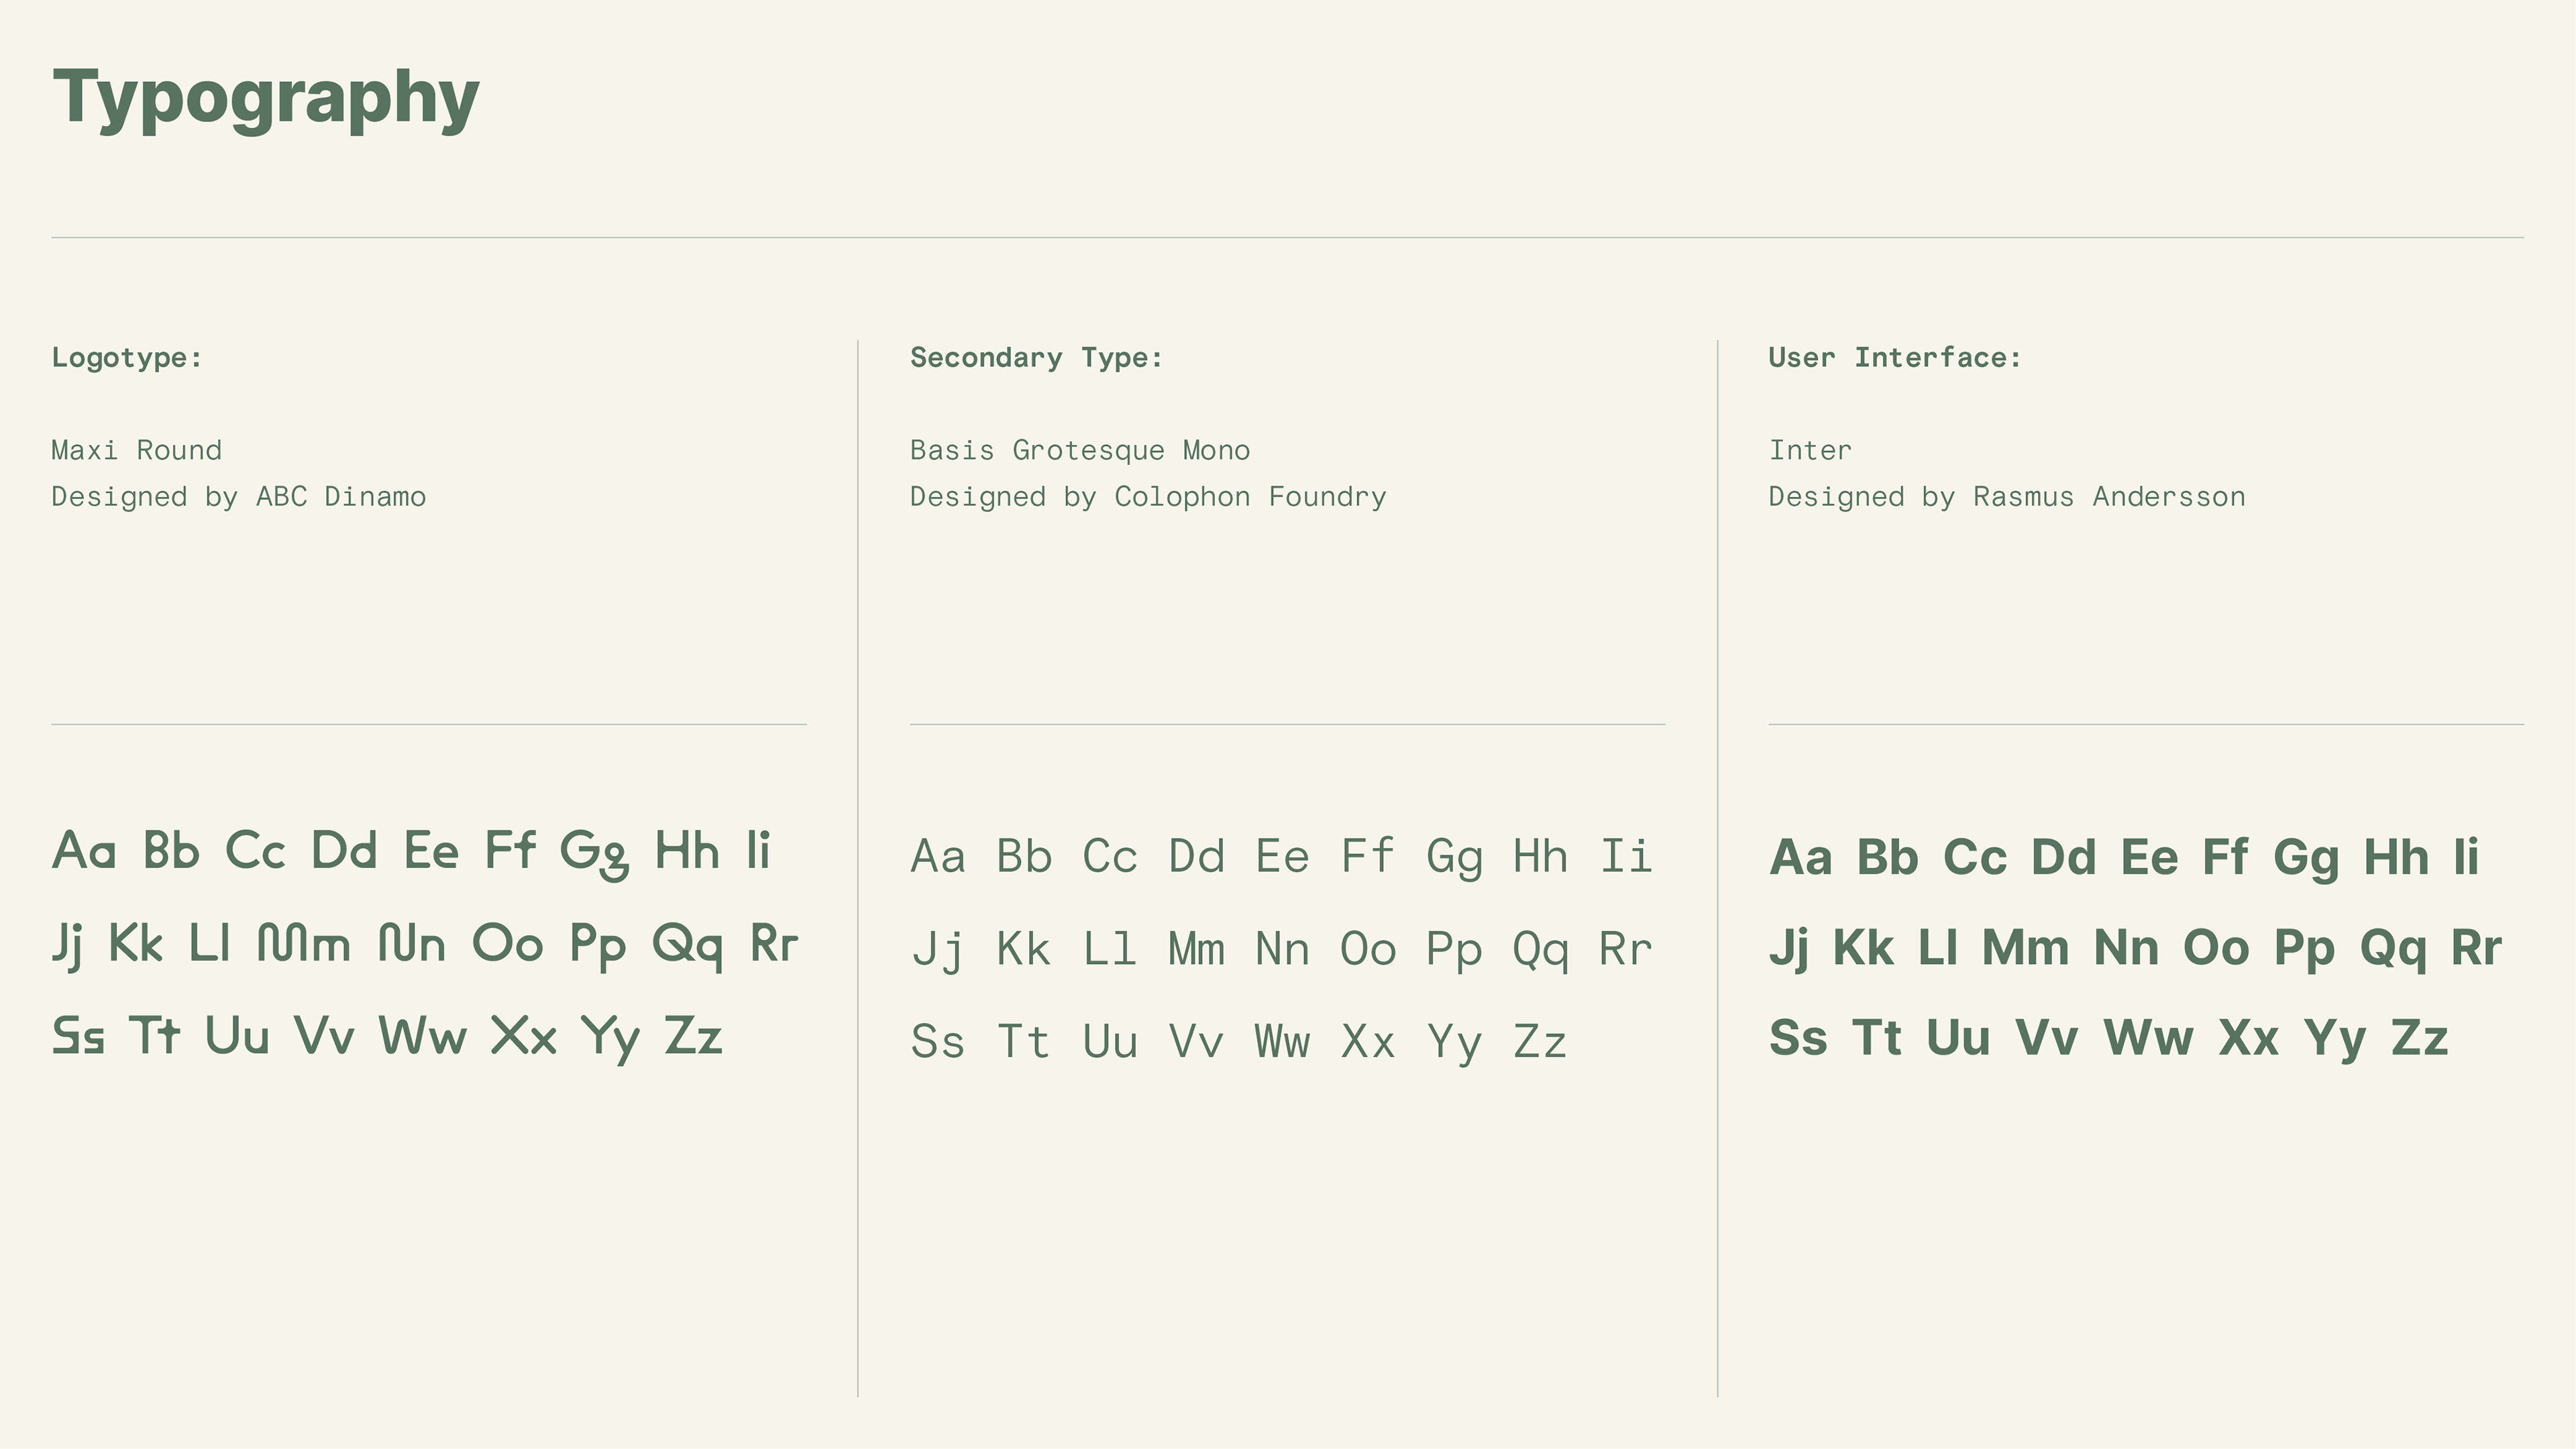Click 'Designed by Colophon Foundry' text
Image resolution: width=2576 pixels, height=1449 pixels.
click(1148, 497)
